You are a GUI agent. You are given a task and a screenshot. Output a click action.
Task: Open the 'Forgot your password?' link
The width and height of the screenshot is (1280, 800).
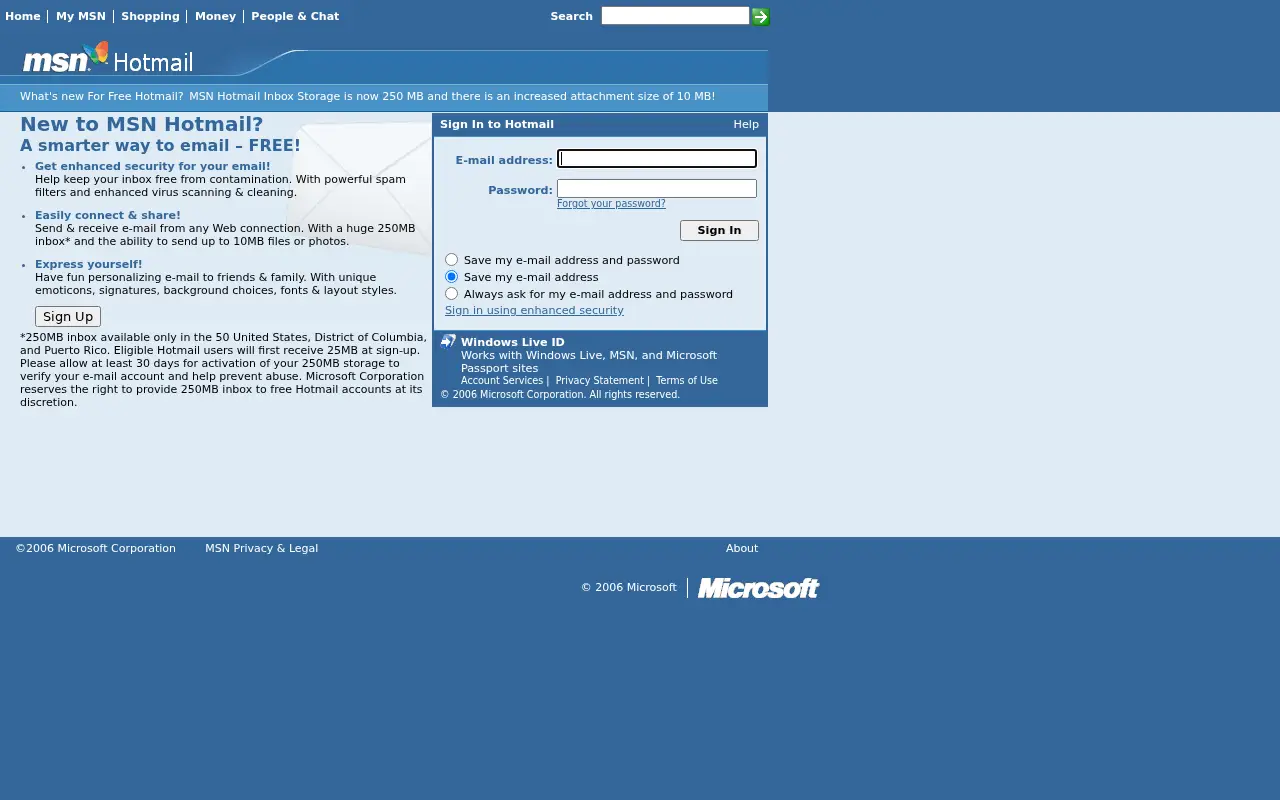[x=611, y=204]
